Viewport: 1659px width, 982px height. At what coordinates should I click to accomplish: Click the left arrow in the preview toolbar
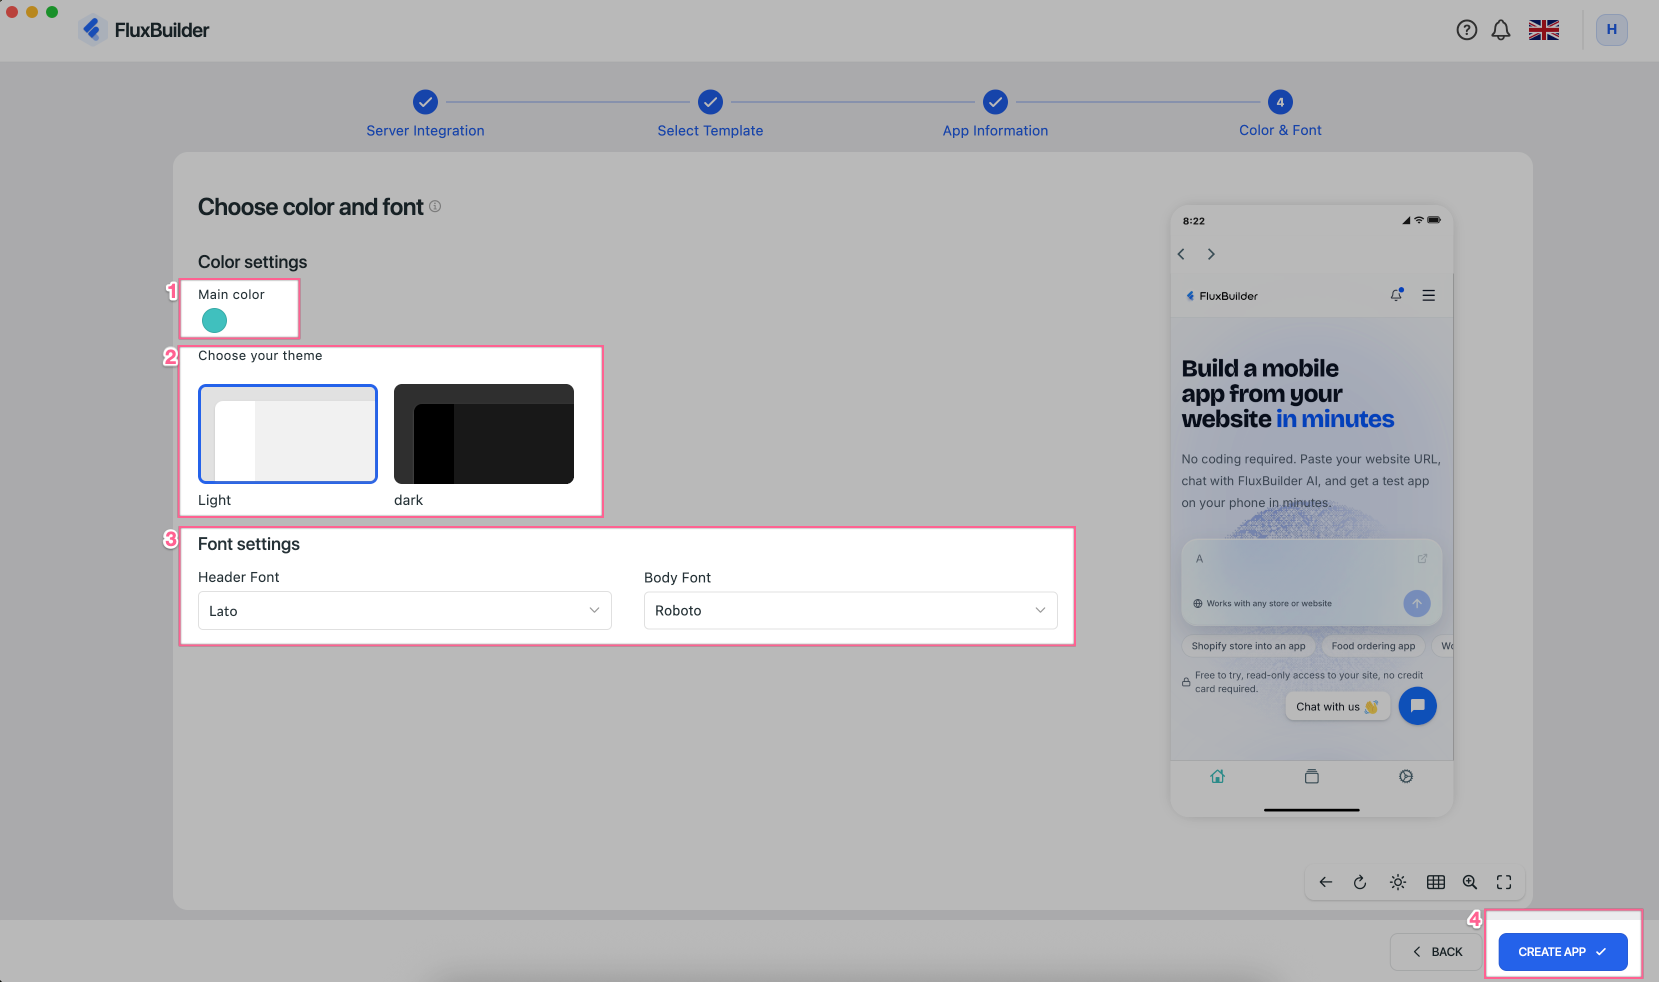pyautogui.click(x=1326, y=882)
